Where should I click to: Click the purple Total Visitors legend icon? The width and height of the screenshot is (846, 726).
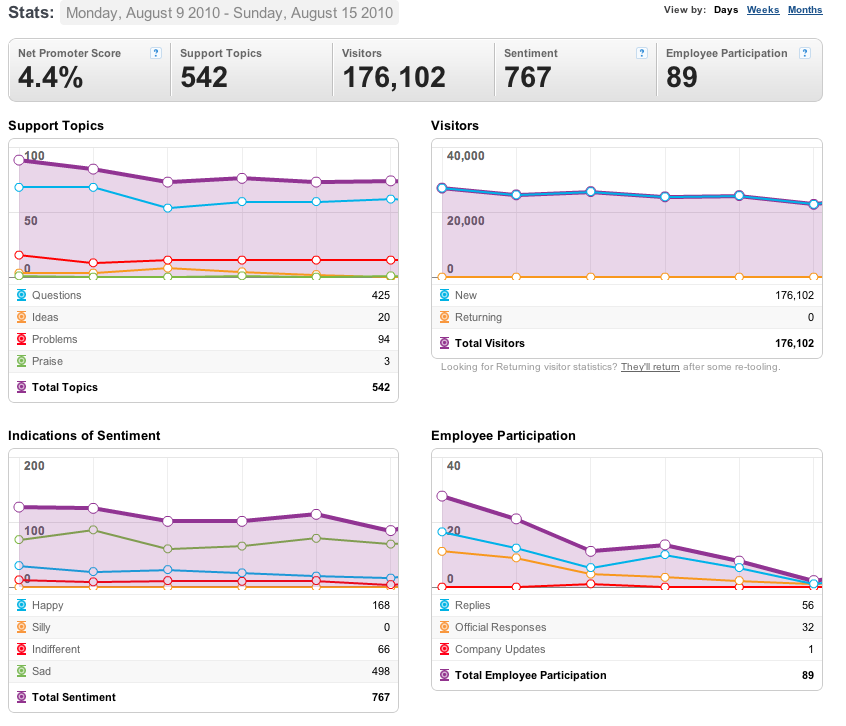(445, 343)
